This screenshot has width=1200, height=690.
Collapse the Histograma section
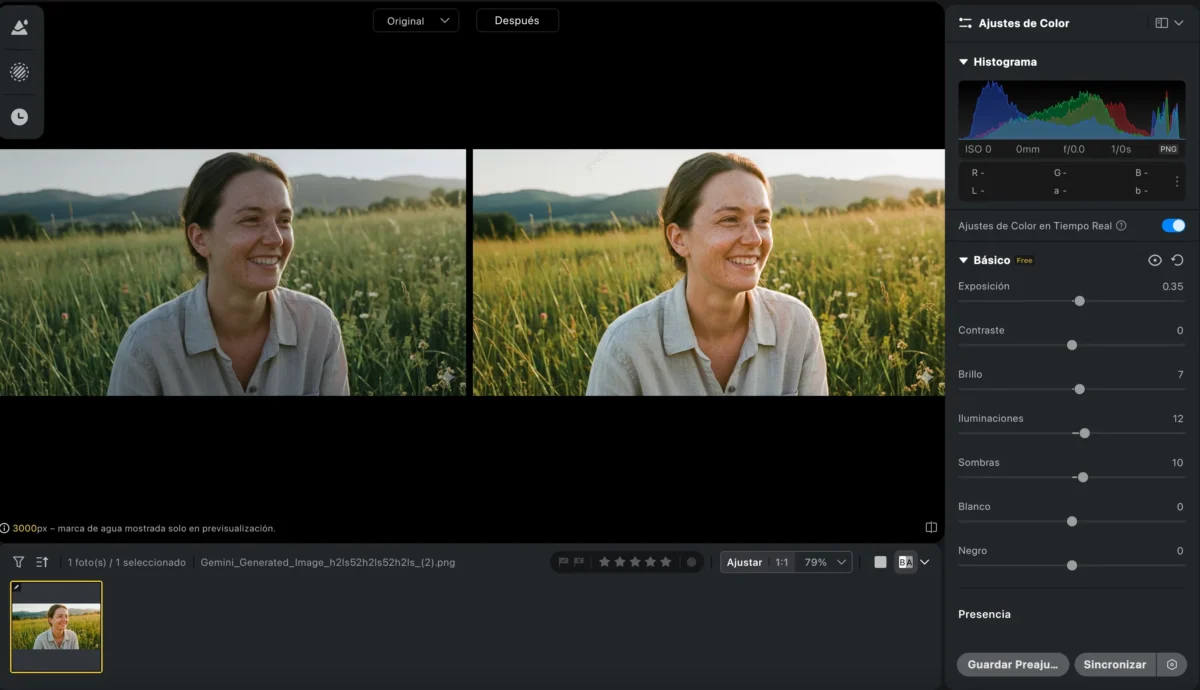click(964, 62)
